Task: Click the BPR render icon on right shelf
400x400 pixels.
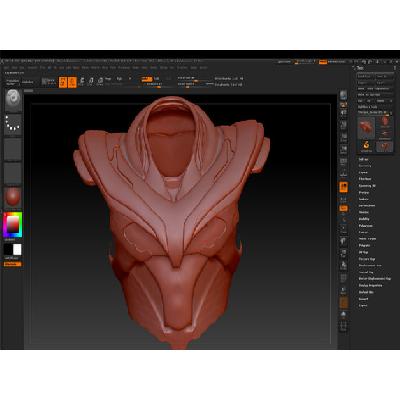Action: coord(343,95)
